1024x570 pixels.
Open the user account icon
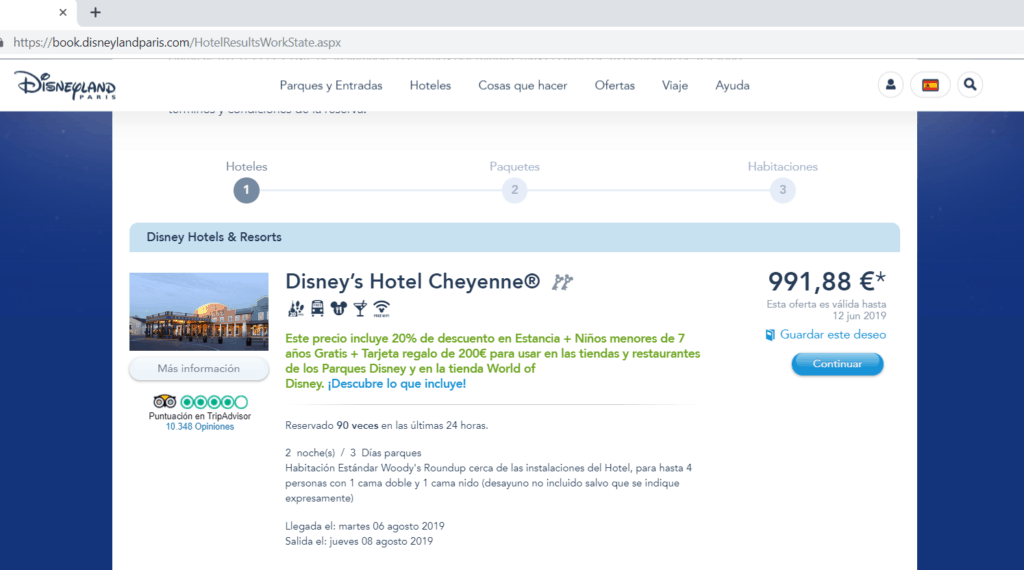(891, 85)
